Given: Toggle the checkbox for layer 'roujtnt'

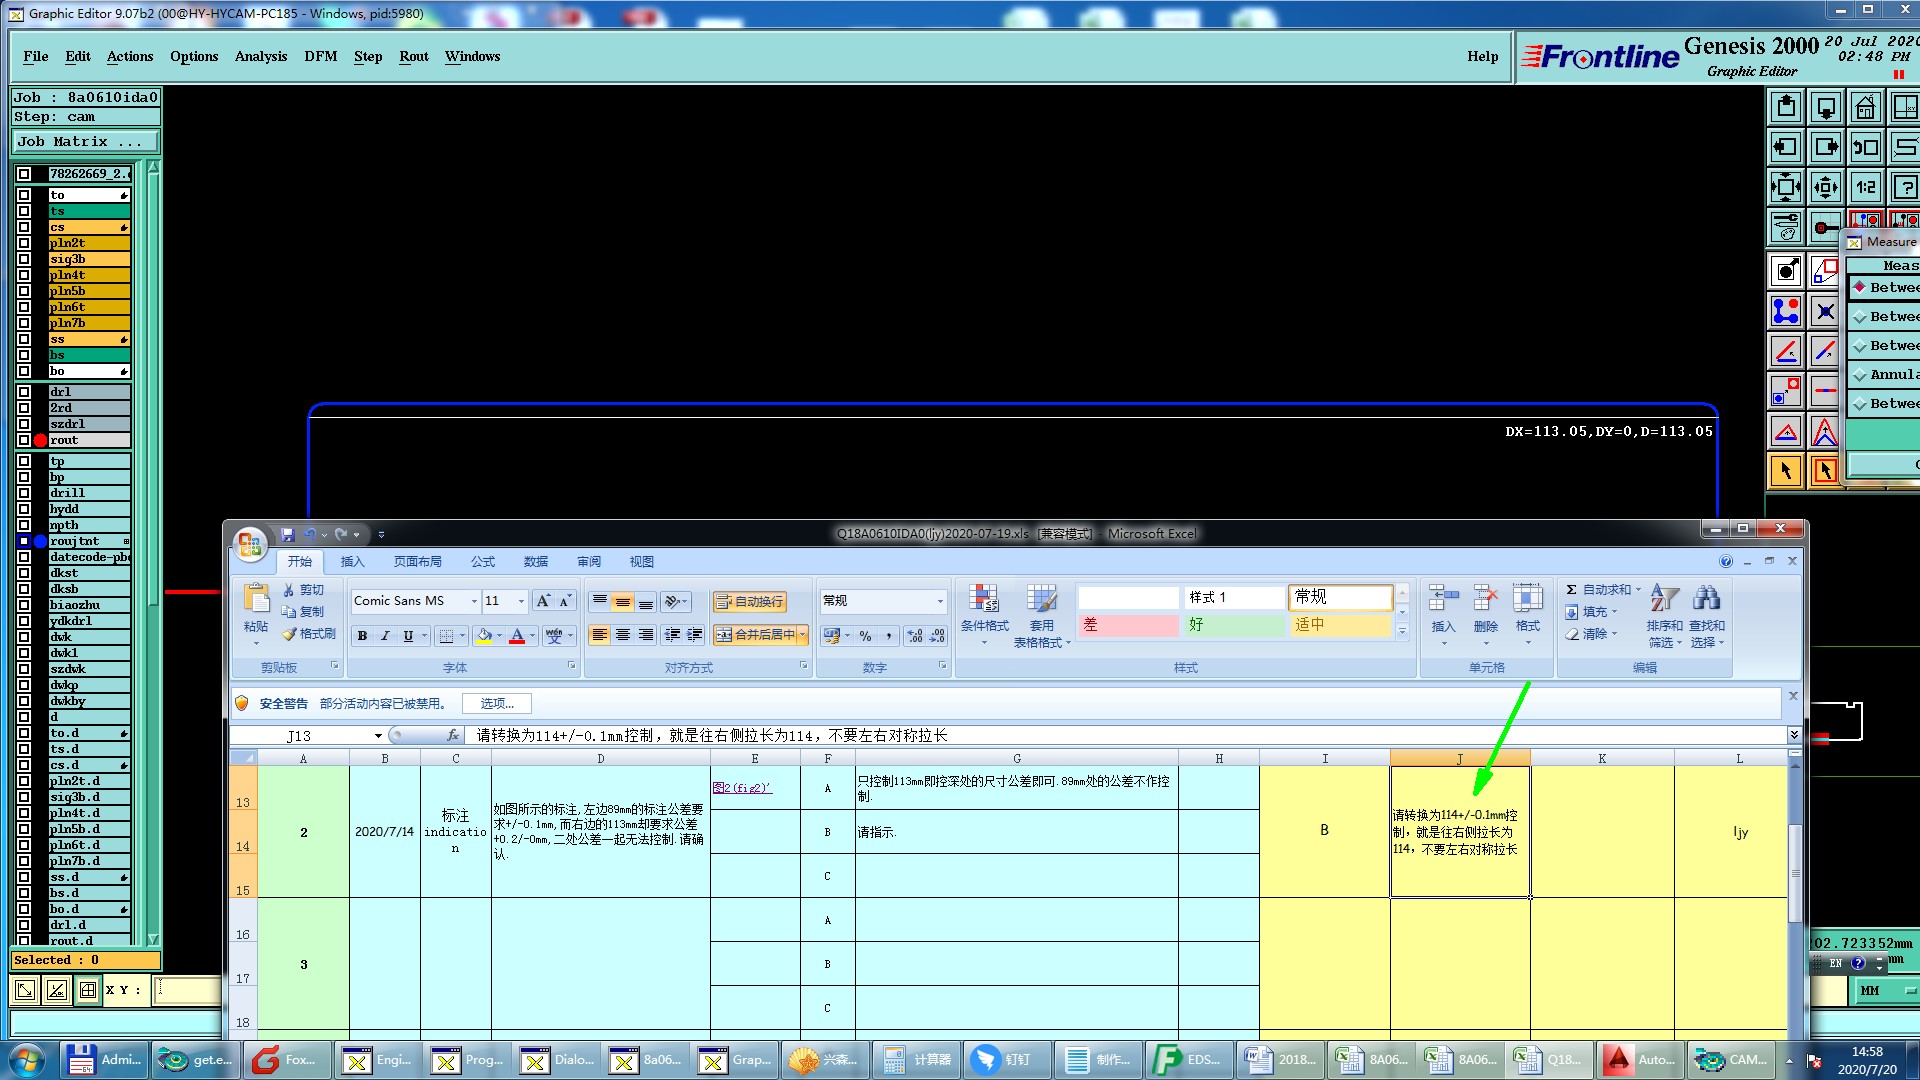Looking at the screenshot, I should pyautogui.click(x=24, y=541).
